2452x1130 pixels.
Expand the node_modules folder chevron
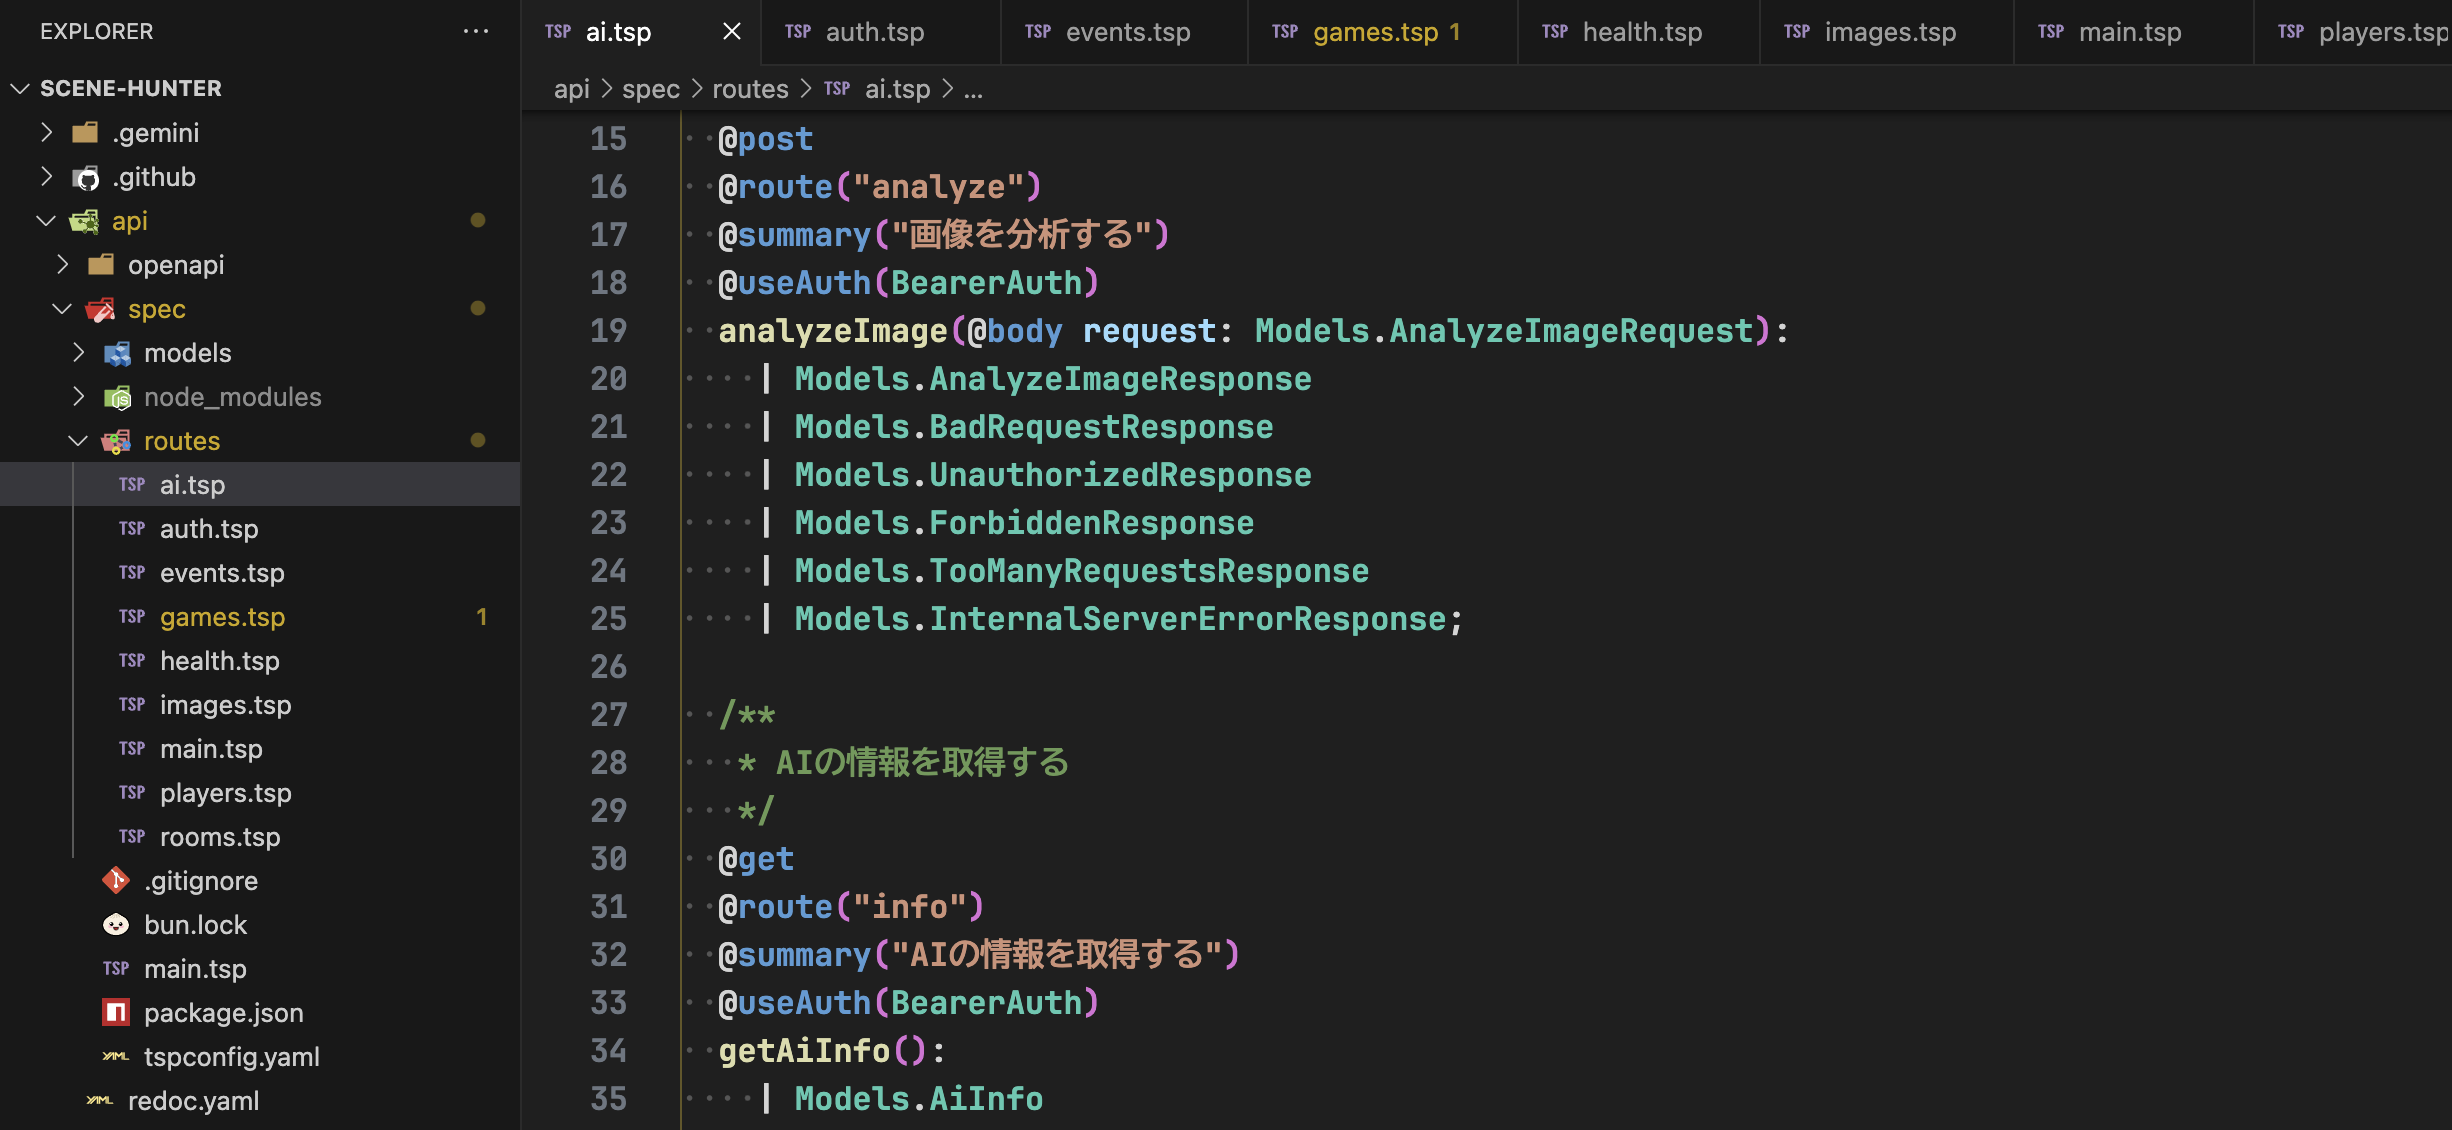pyautogui.click(x=78, y=396)
